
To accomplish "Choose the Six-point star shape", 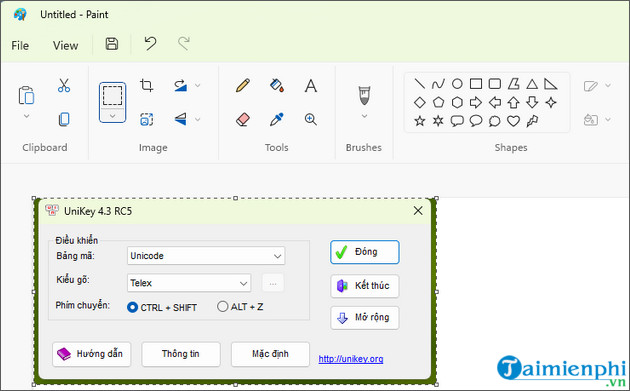I will (x=438, y=121).
